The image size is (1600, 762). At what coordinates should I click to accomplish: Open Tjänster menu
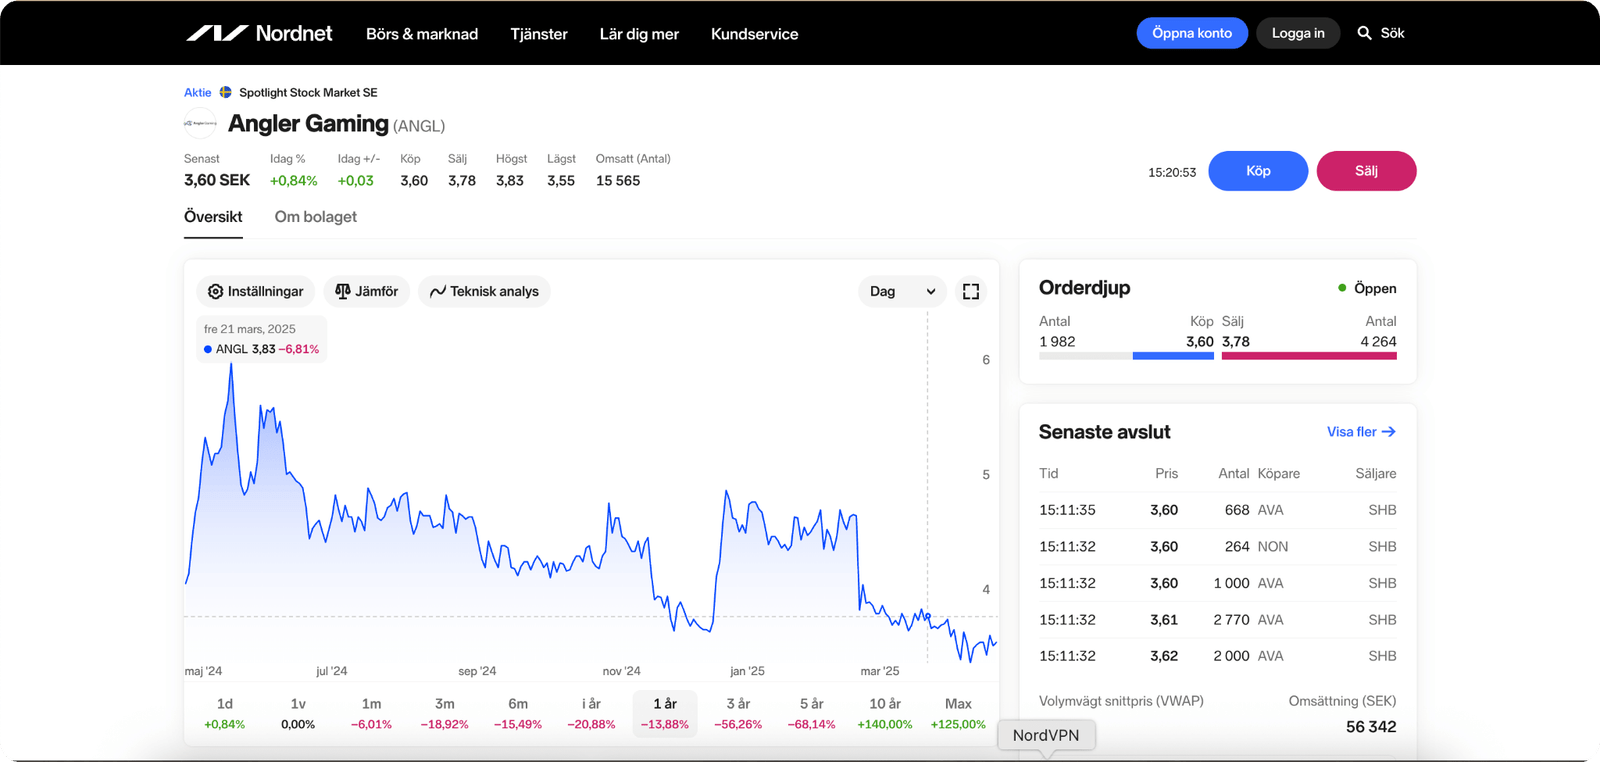[x=539, y=34]
